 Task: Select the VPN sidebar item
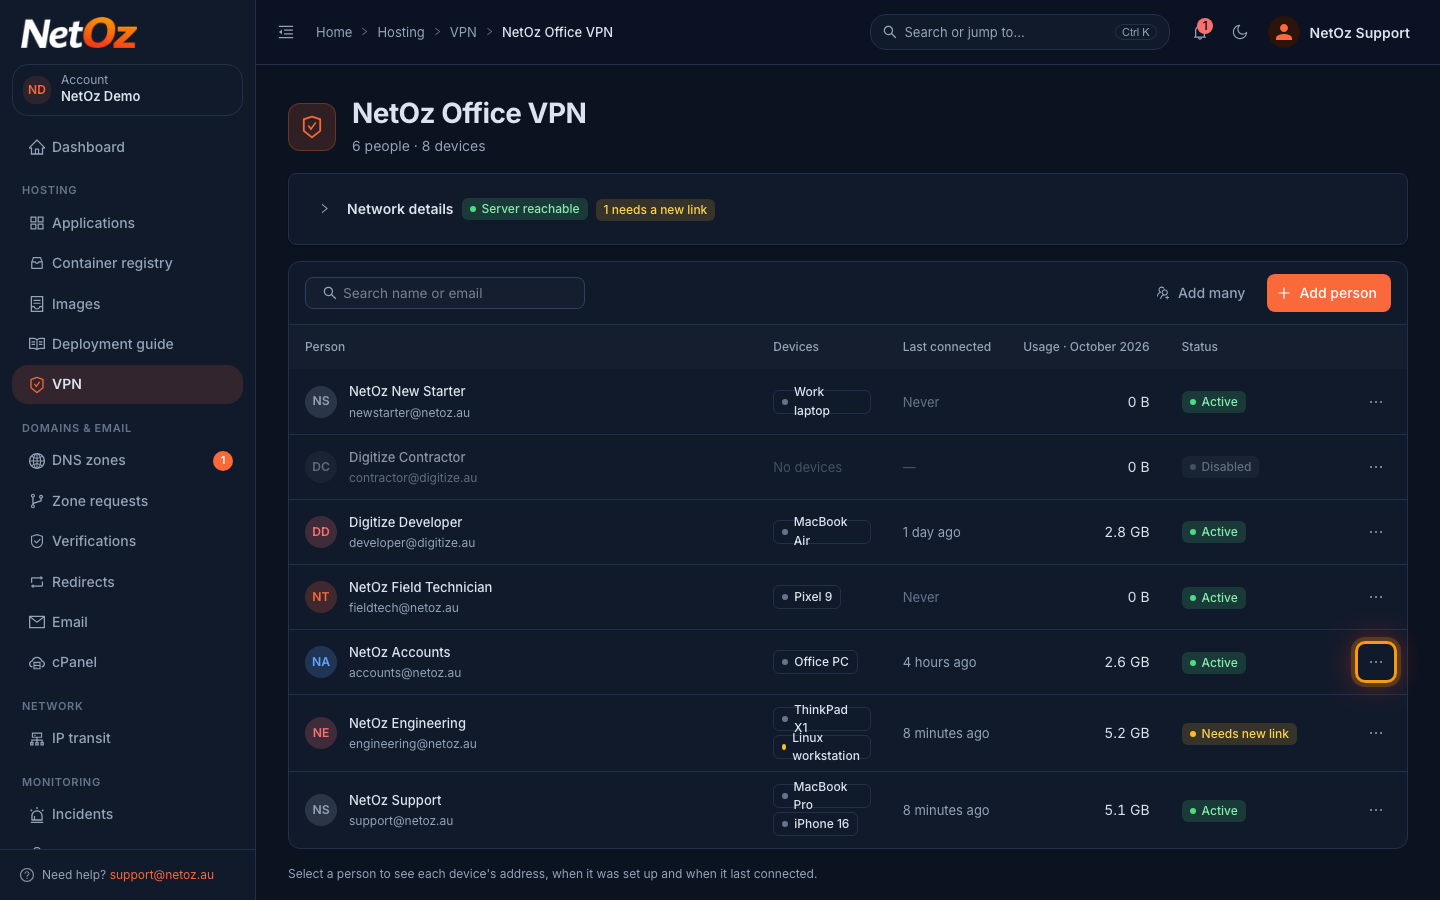[x=127, y=384]
